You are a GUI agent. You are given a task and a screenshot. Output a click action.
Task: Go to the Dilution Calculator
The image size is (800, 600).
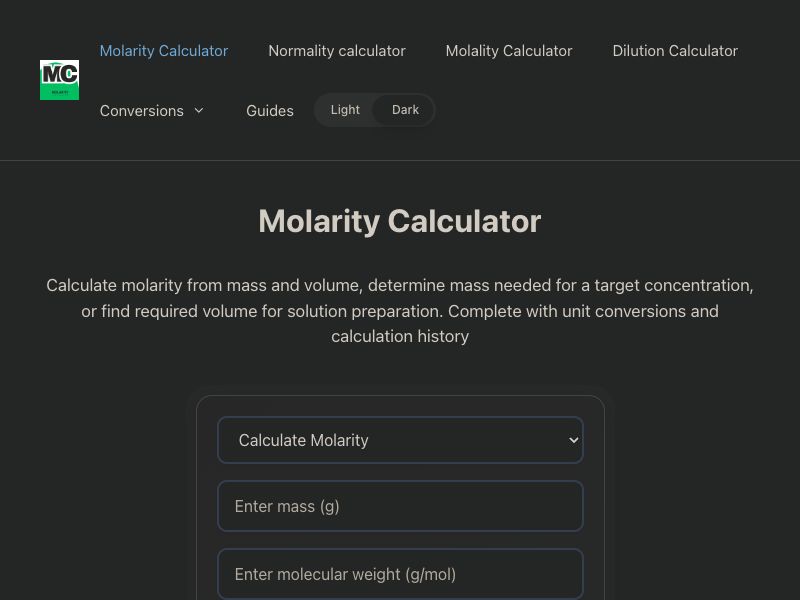pos(675,51)
